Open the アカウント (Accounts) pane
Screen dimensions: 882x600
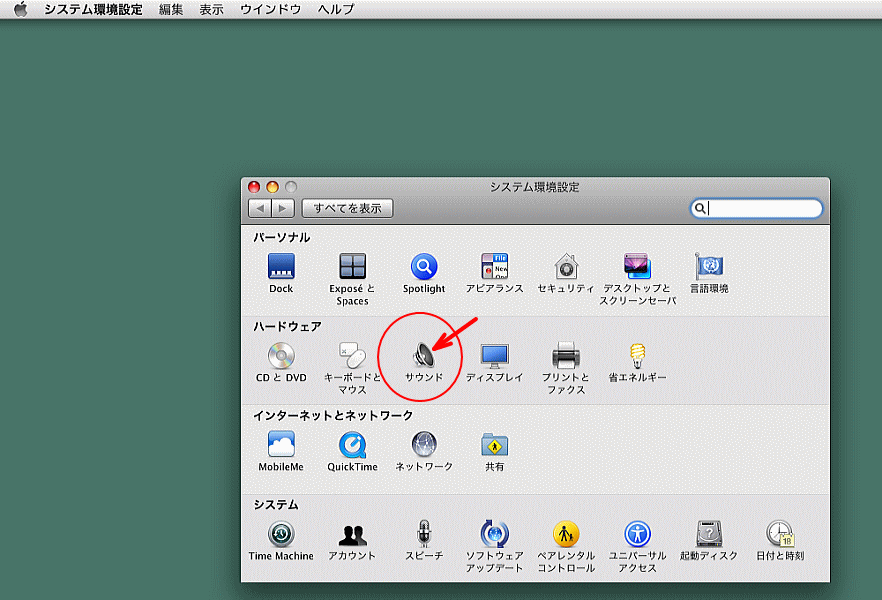[352, 534]
